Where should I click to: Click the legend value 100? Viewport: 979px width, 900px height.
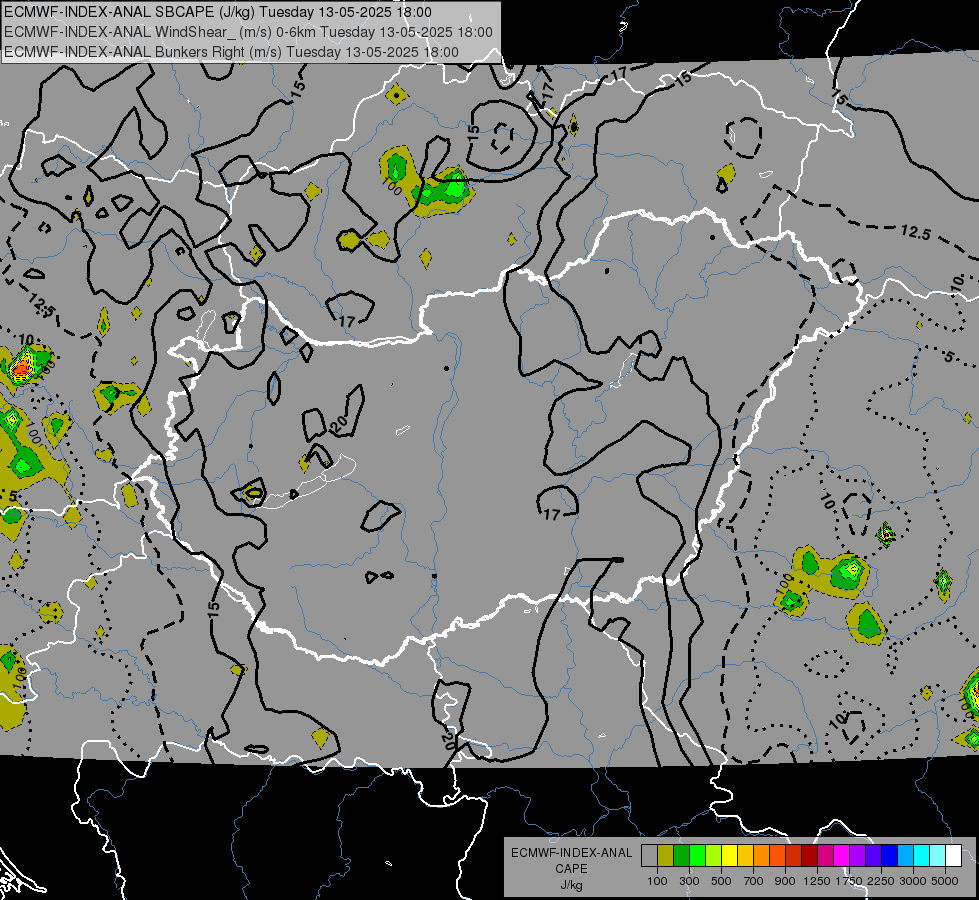point(657,881)
